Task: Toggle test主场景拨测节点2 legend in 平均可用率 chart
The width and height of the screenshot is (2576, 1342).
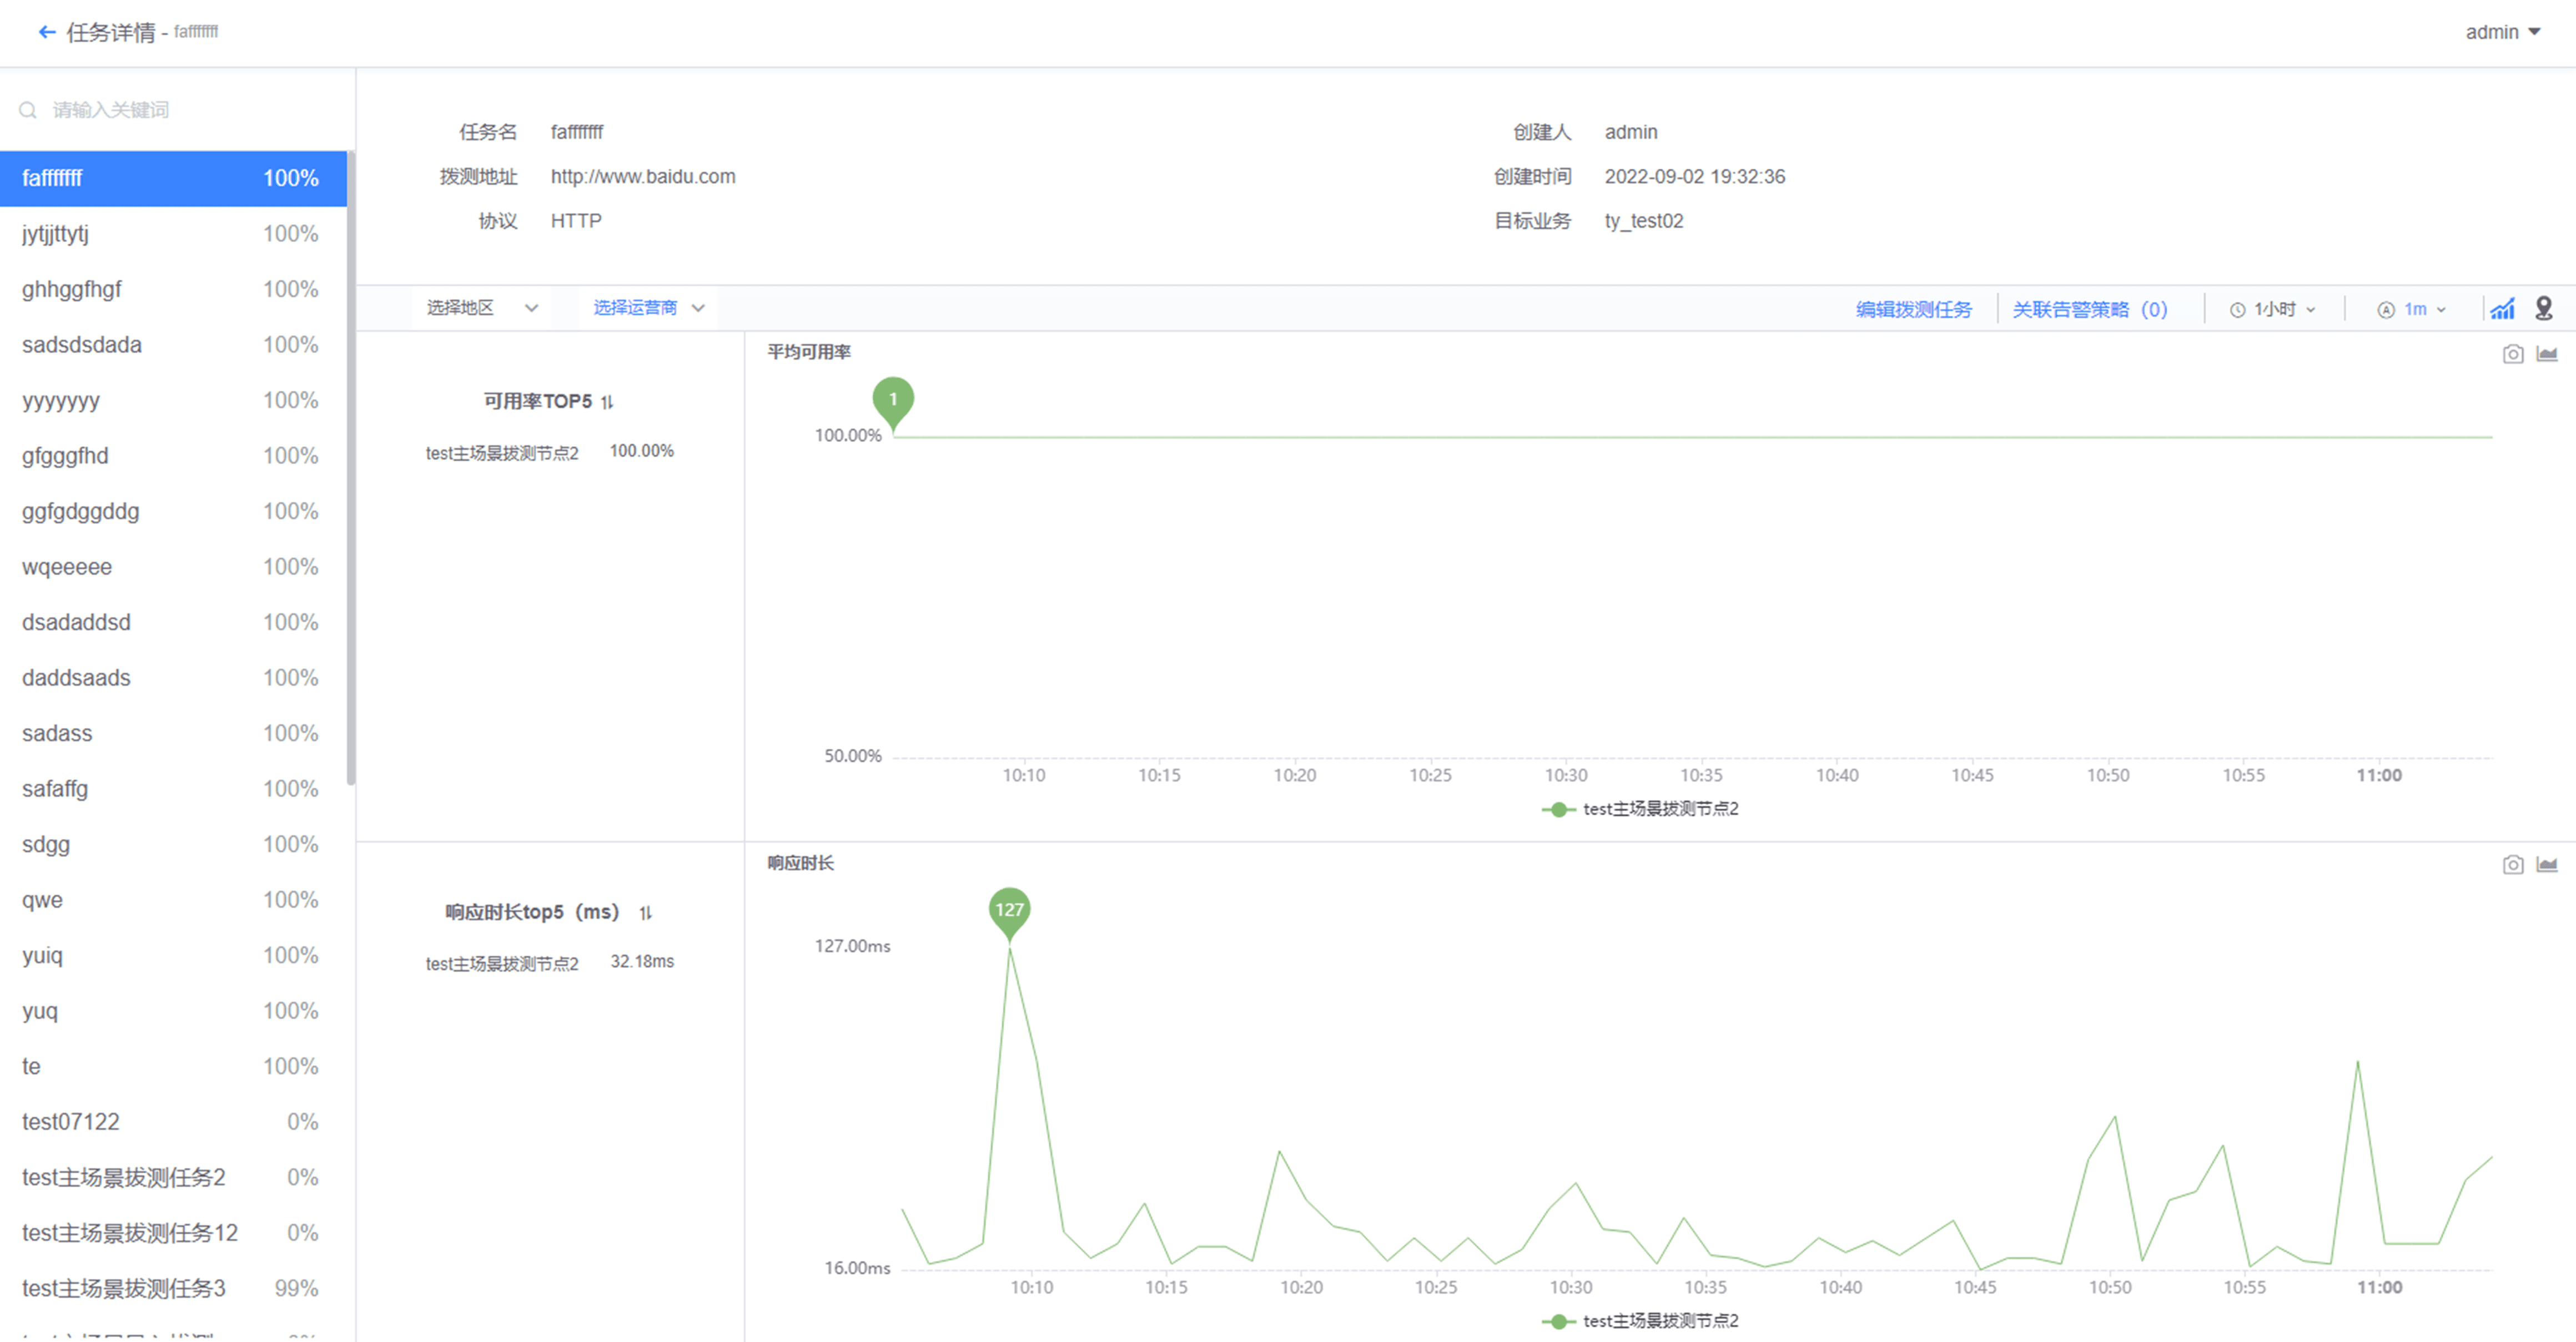Action: point(1640,809)
